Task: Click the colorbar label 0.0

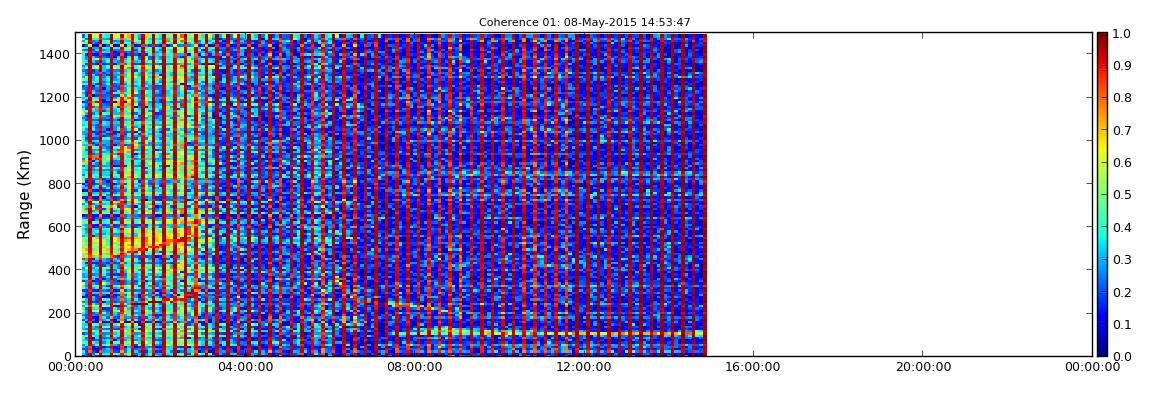Action: [1122, 356]
